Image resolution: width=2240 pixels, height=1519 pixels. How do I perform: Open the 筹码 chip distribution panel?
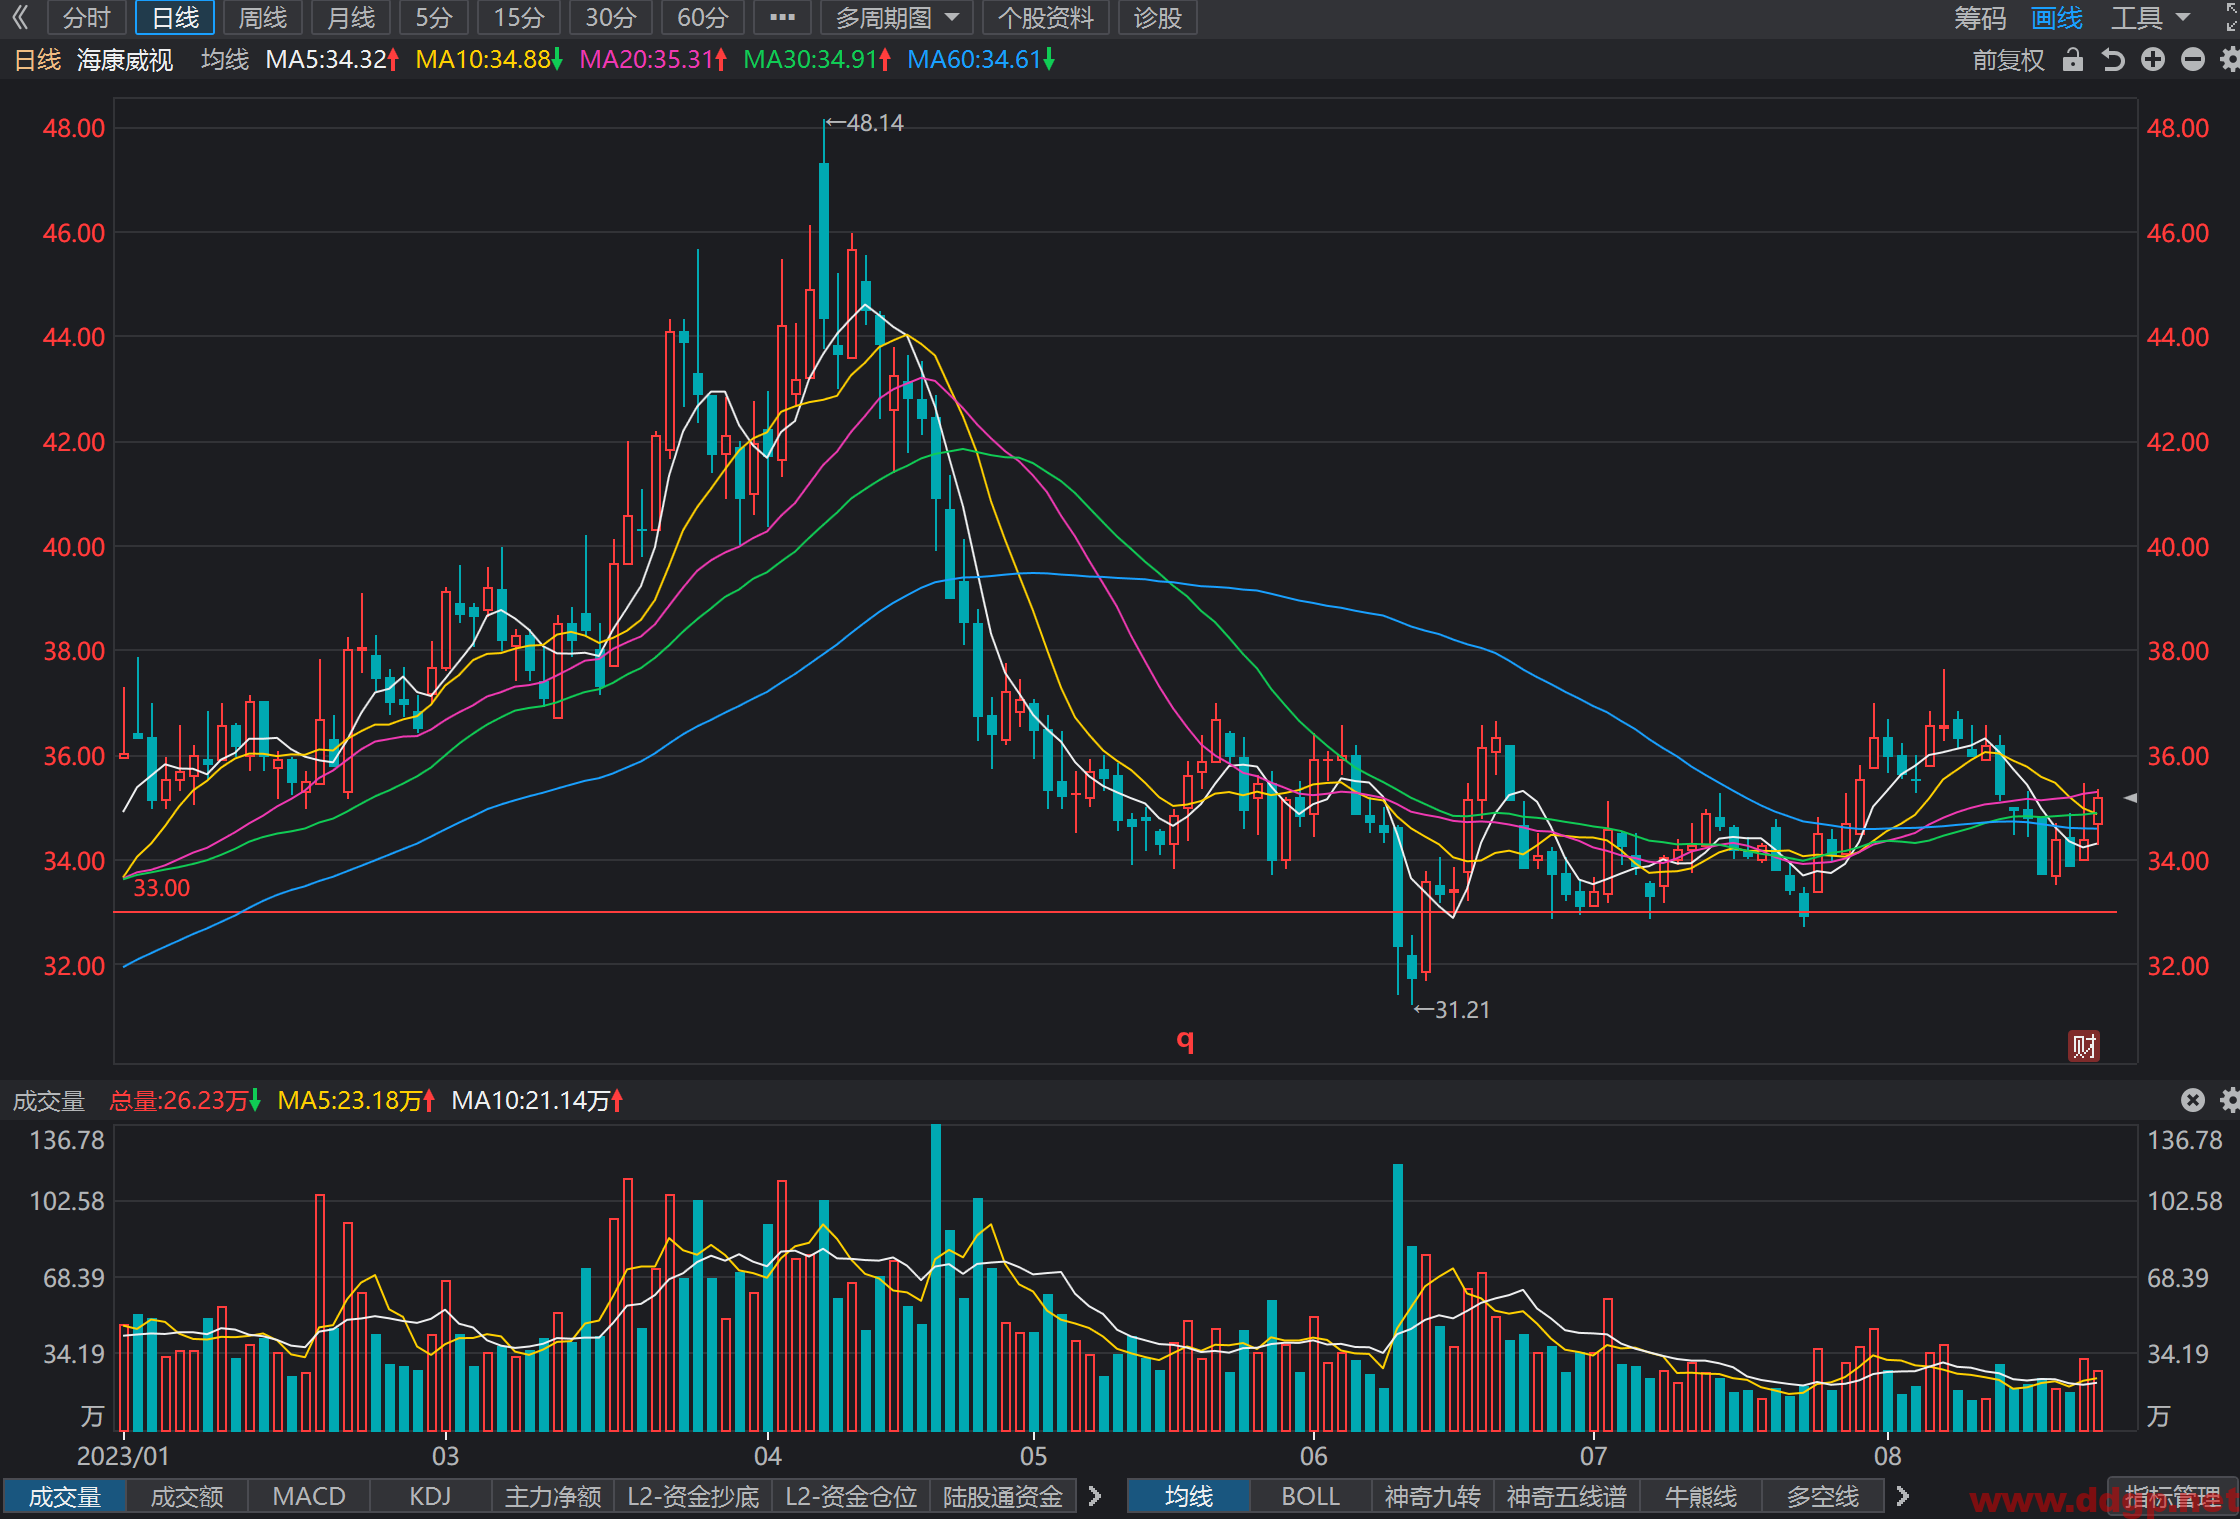(x=1980, y=17)
